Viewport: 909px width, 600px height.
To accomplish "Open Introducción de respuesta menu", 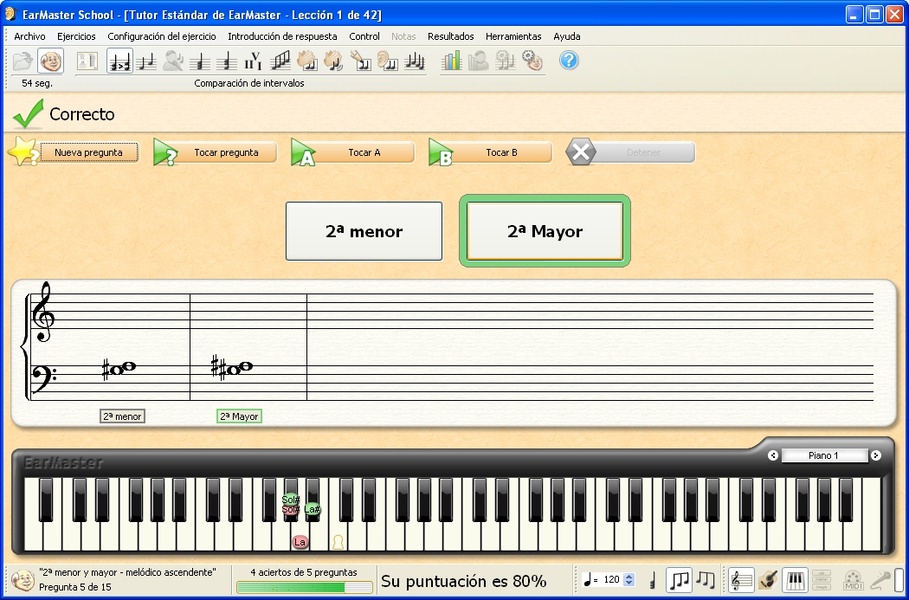I will pyautogui.click(x=282, y=37).
